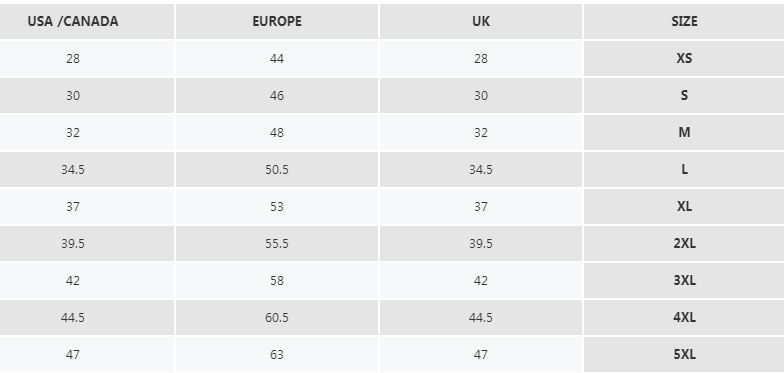The image size is (784, 373).
Task: Select Europe value 60.5
Action: pyautogui.click(x=277, y=318)
